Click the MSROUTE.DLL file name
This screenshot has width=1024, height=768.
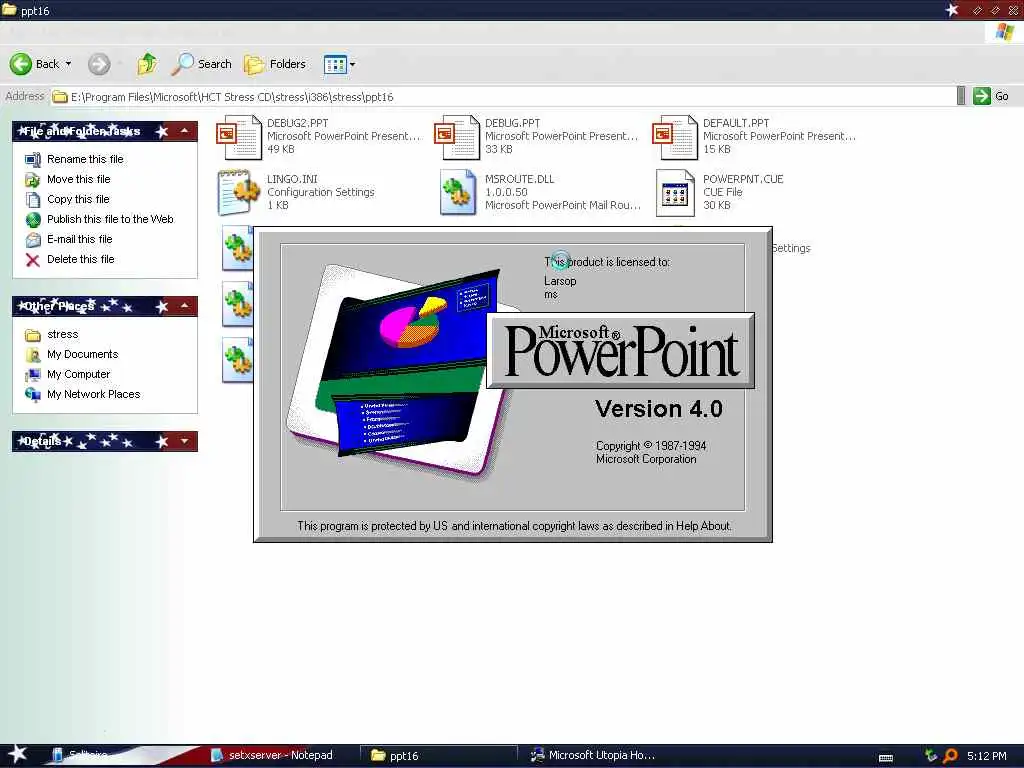(x=519, y=179)
